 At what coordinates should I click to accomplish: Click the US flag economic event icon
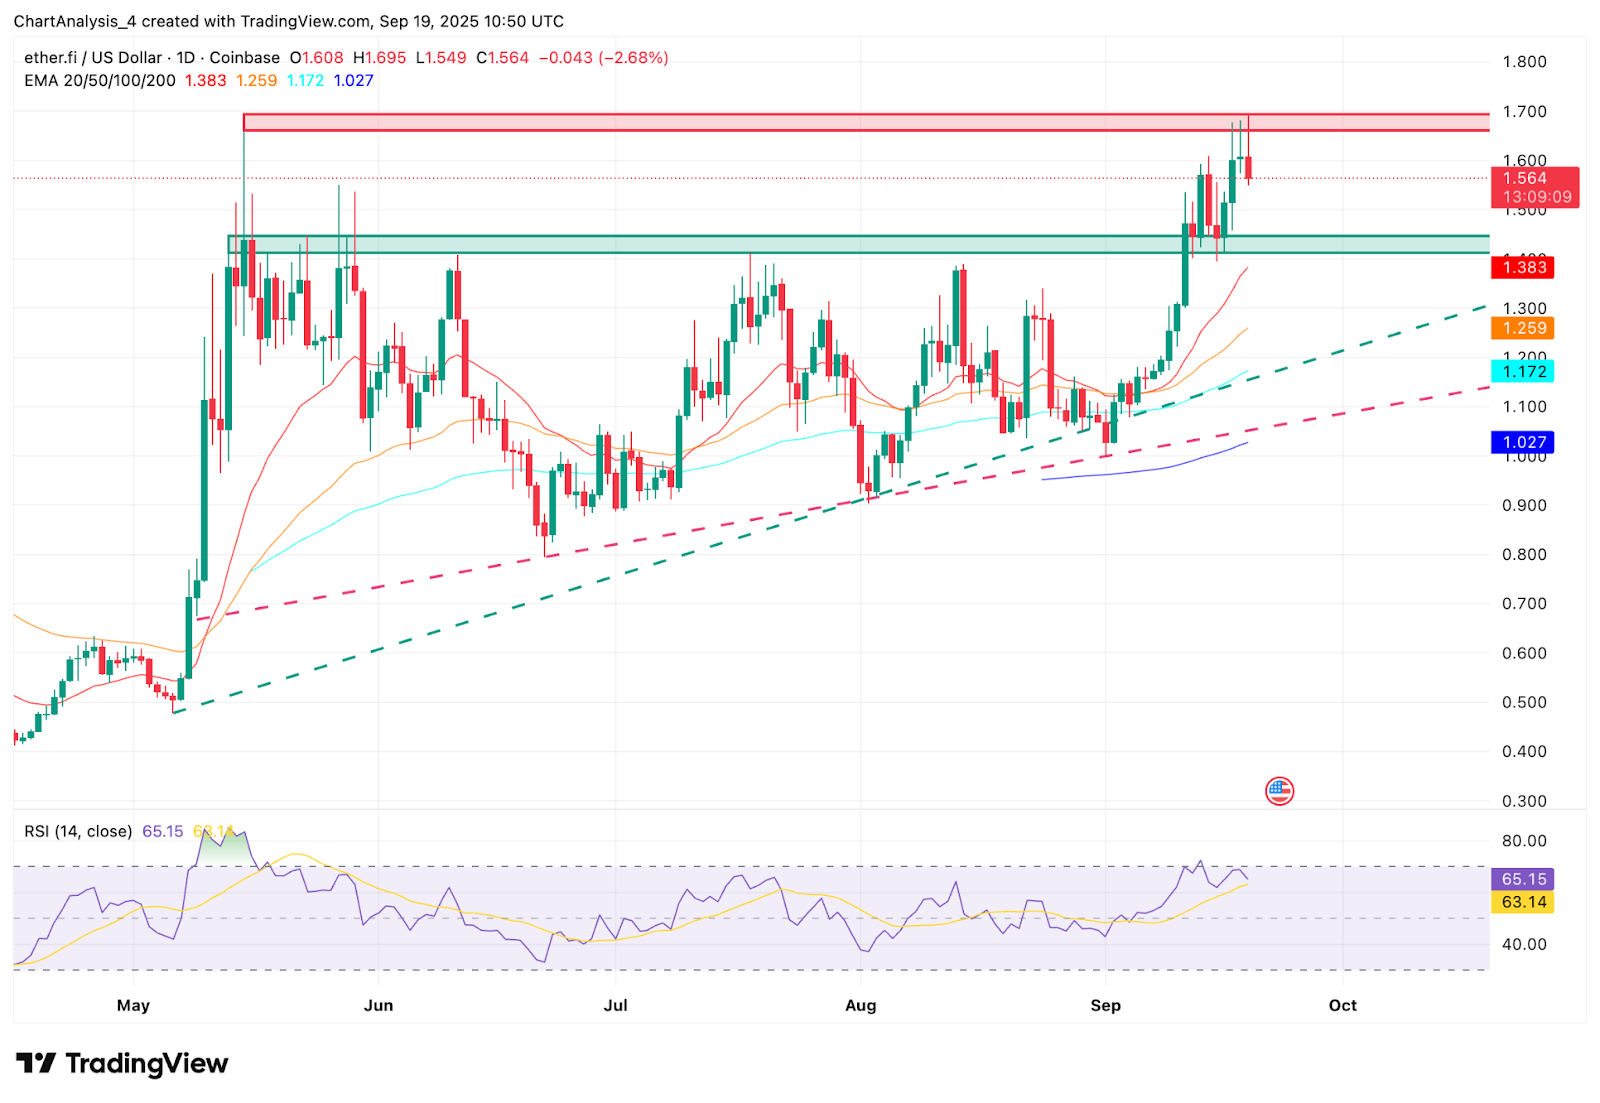(1279, 791)
